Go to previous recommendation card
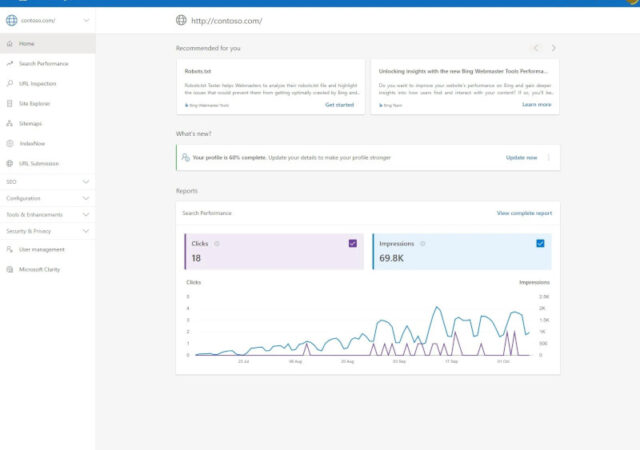Image resolution: width=640 pixels, height=450 pixels. (x=536, y=48)
